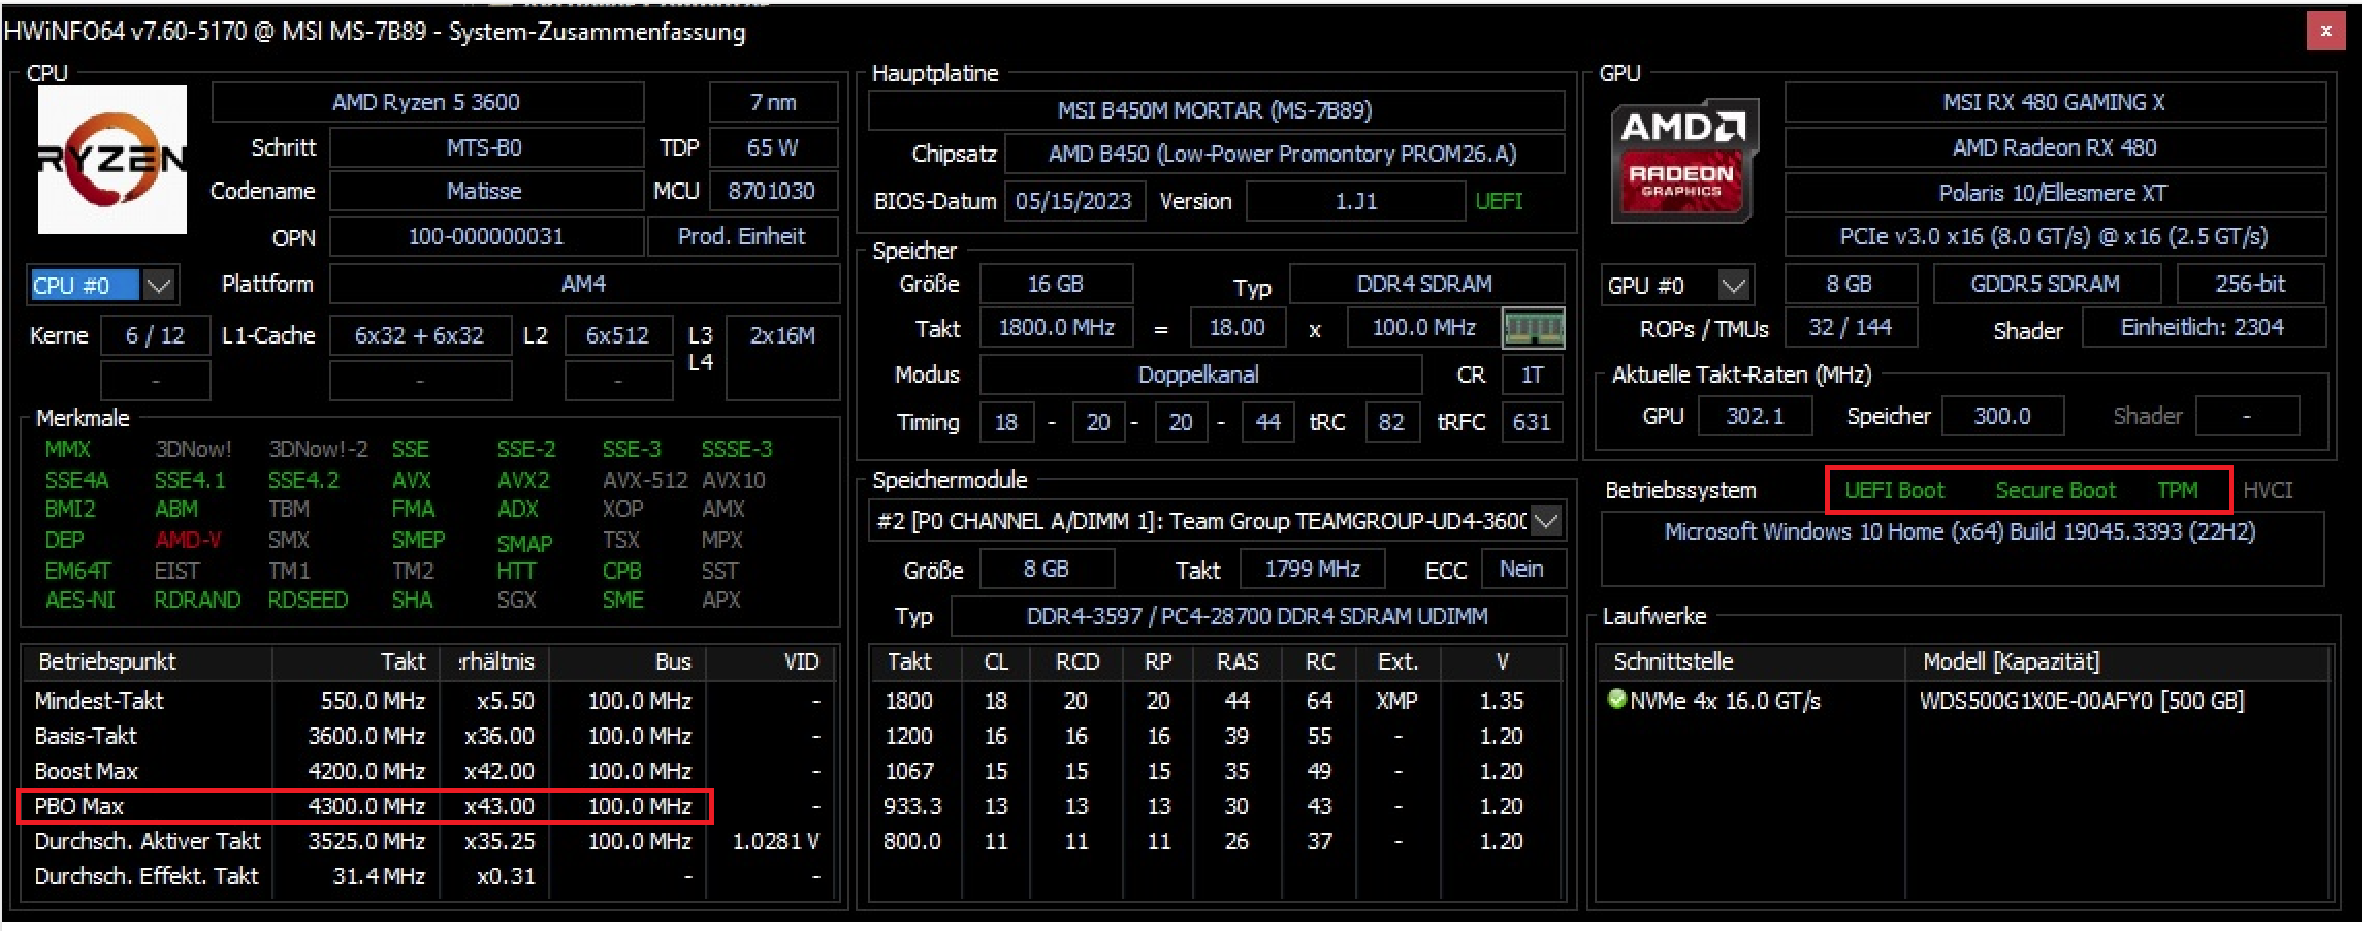Click the Ryzen CPU logo image
The height and width of the screenshot is (931, 2362).
(x=112, y=159)
